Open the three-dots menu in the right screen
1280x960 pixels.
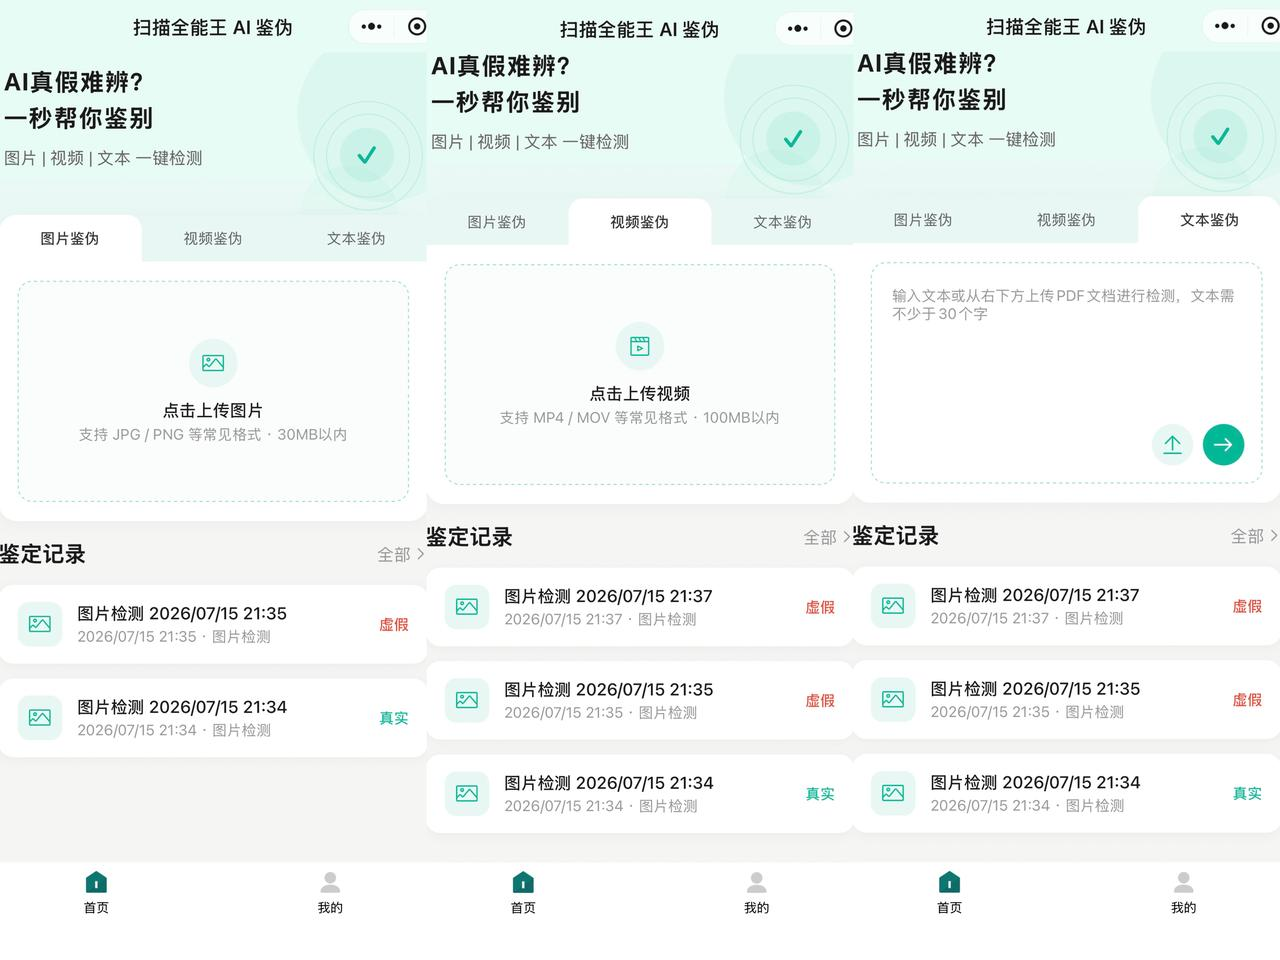pyautogui.click(x=1225, y=26)
